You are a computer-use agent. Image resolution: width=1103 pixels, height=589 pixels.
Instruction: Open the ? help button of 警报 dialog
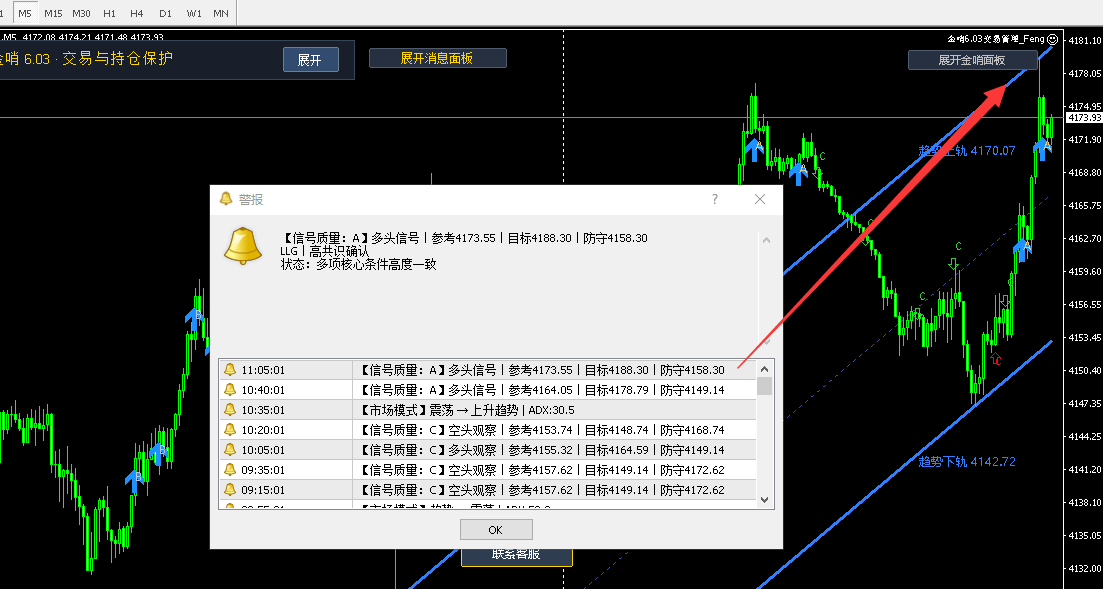point(715,199)
